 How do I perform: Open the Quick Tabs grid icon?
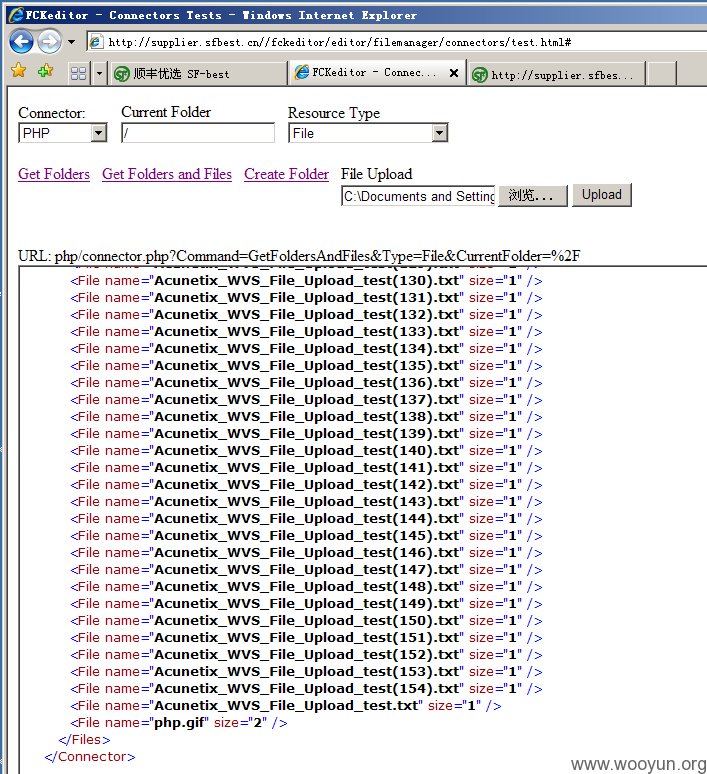(x=79, y=74)
